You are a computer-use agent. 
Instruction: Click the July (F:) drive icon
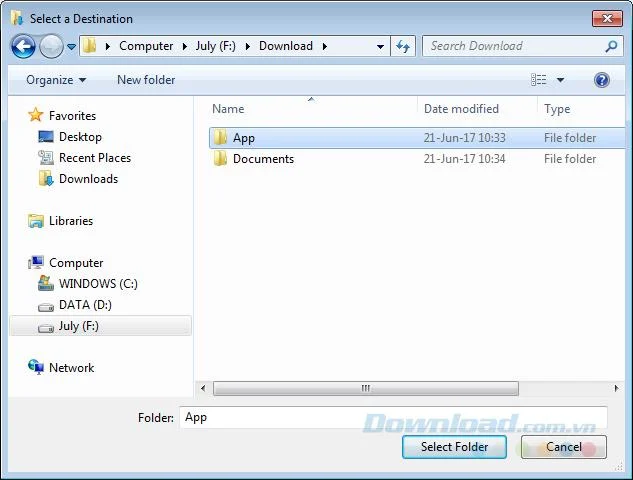point(46,328)
